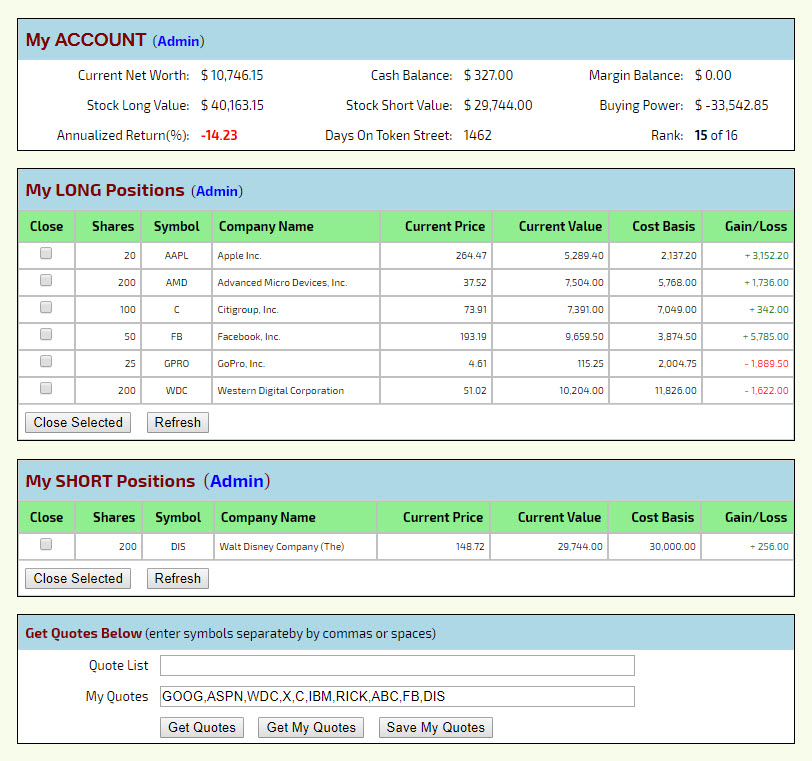The width and height of the screenshot is (812, 761).
Task: Select the Citigroup row close checkbox
Action: pyautogui.click(x=46, y=308)
